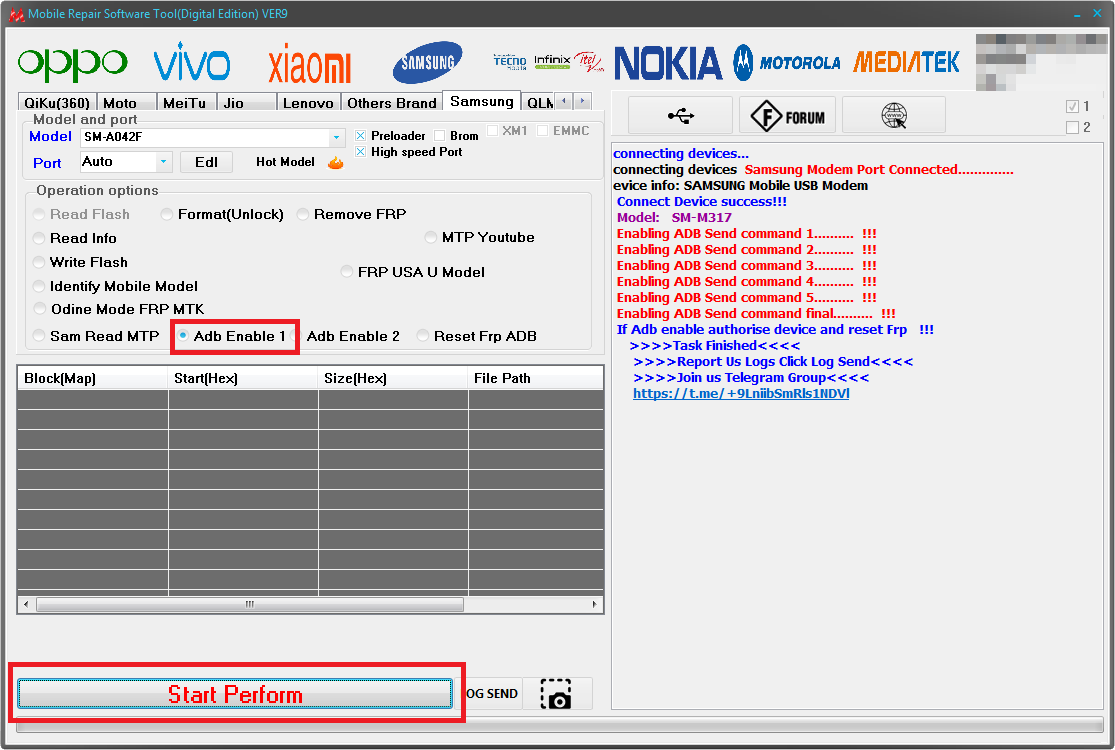Click the File Path column header
Screen dimensions: 1115x750
point(535,378)
